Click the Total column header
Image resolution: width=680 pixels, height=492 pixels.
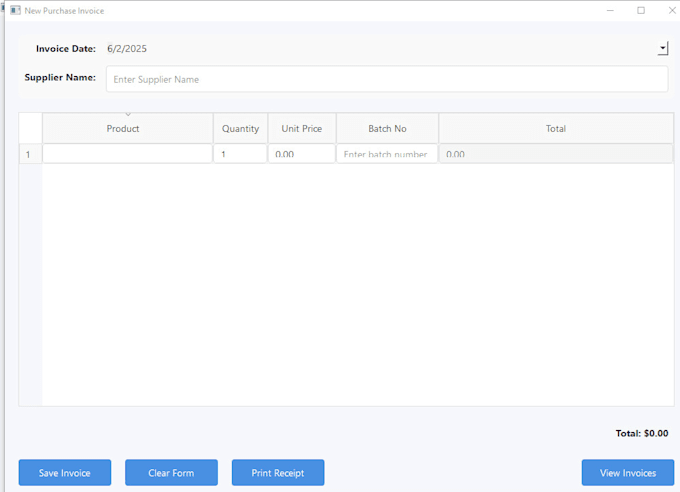(556, 128)
